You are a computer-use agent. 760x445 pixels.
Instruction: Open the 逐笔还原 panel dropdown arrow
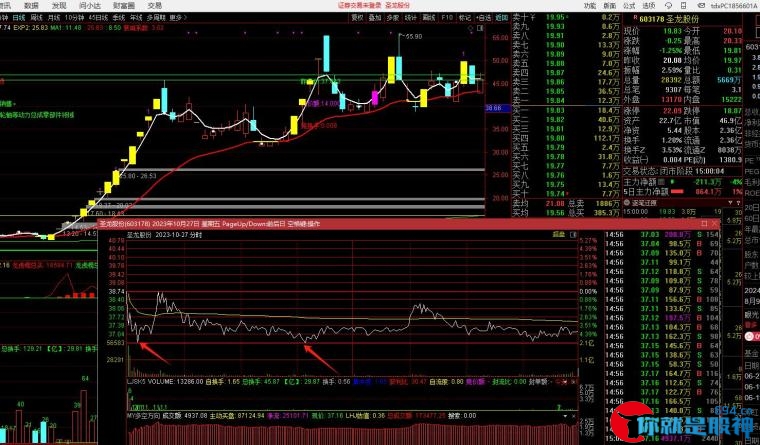pos(730,203)
